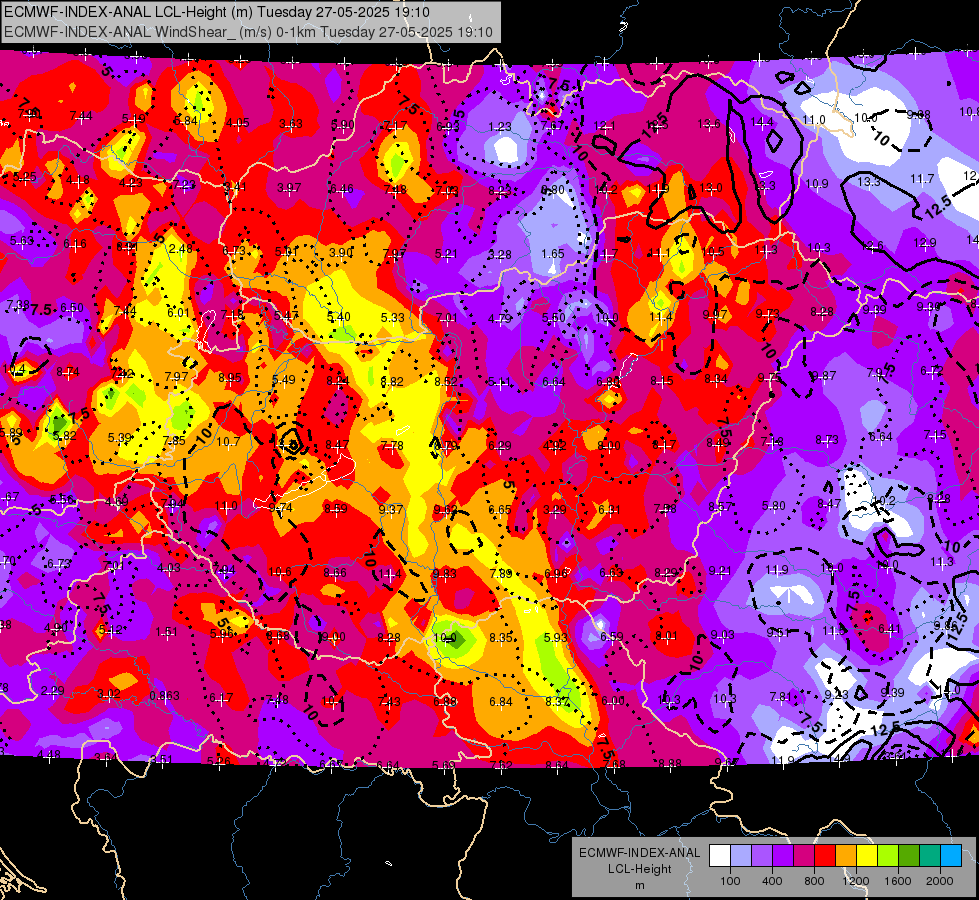Click the legend tick label 800
This screenshot has width=979, height=900.
[x=814, y=881]
